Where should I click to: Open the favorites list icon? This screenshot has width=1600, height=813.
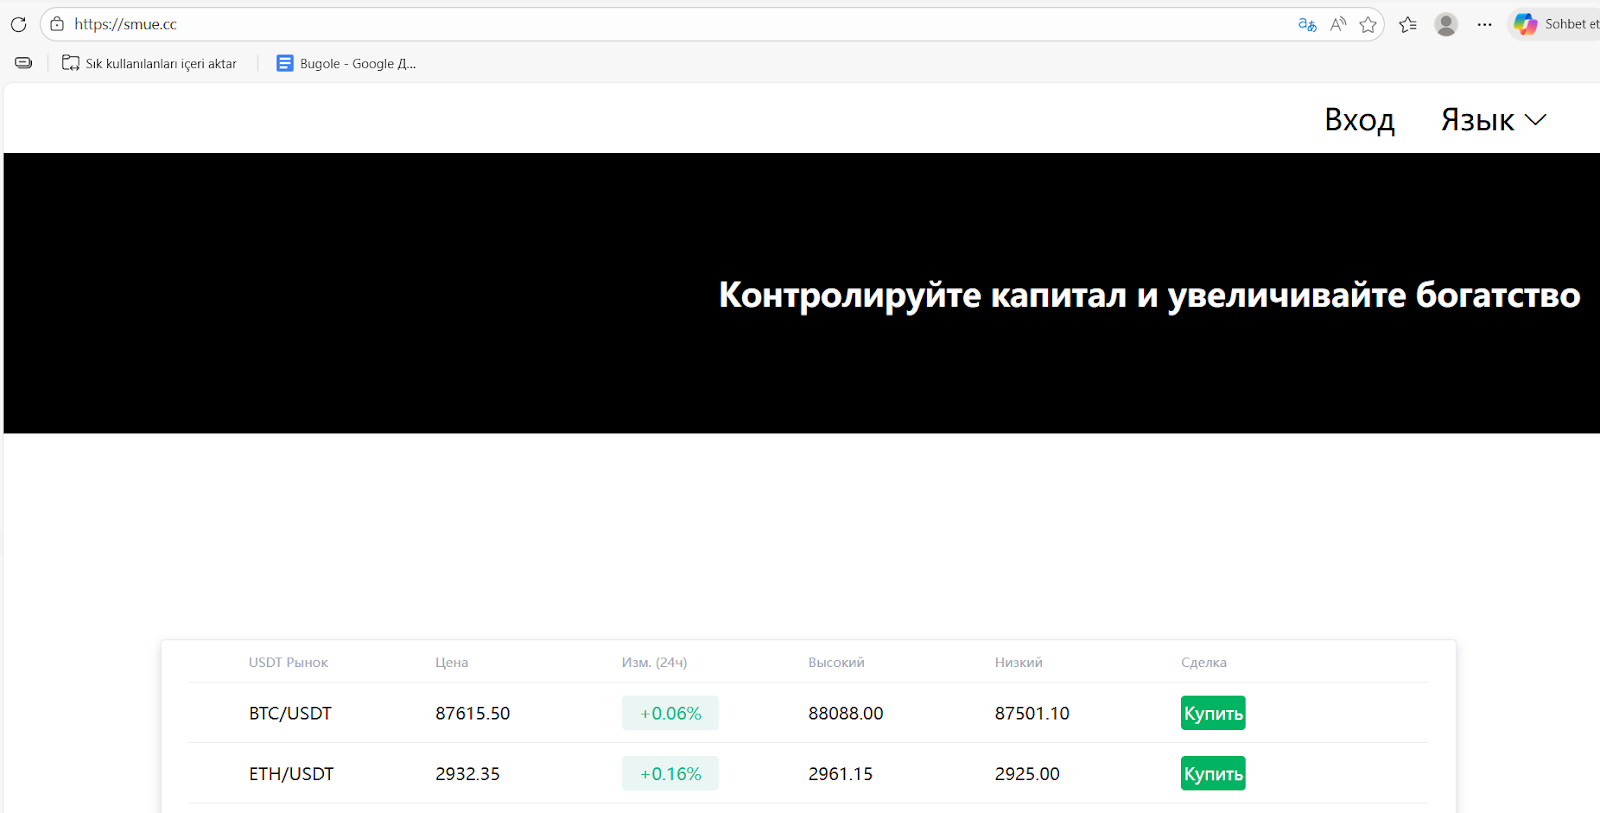click(1408, 25)
